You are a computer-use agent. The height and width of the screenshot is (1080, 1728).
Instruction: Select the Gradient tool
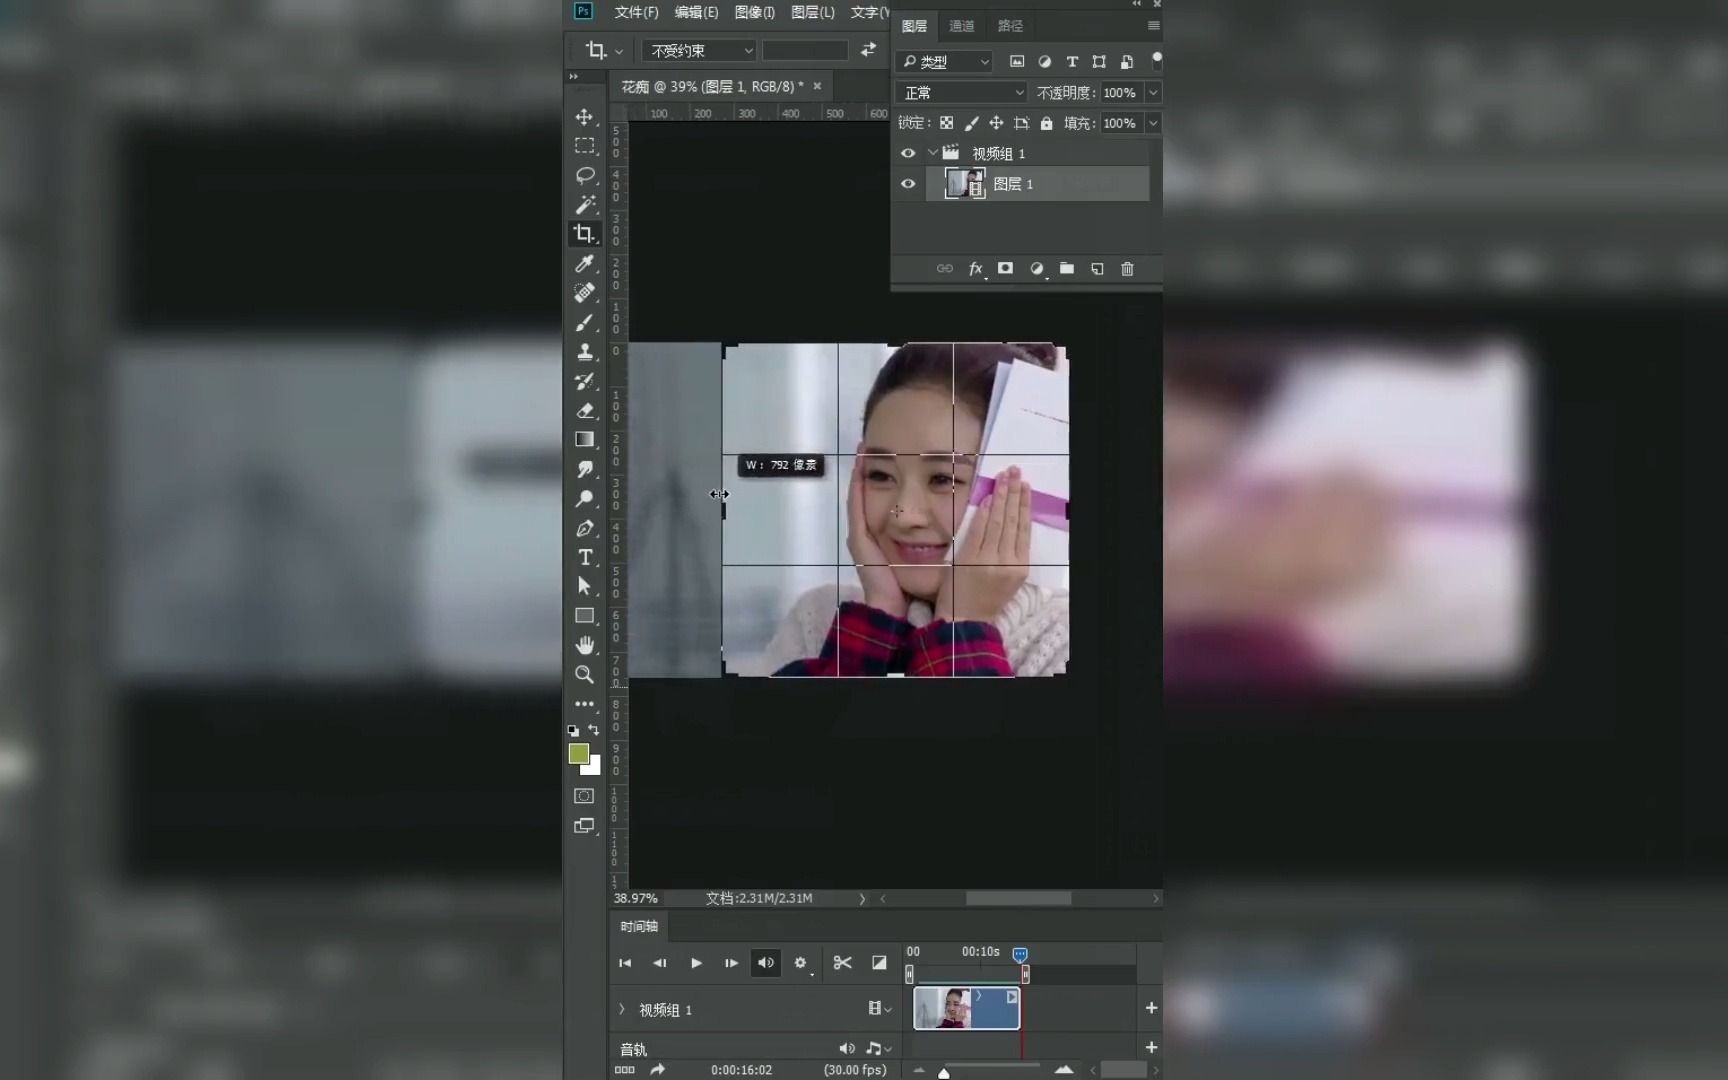pyautogui.click(x=585, y=440)
